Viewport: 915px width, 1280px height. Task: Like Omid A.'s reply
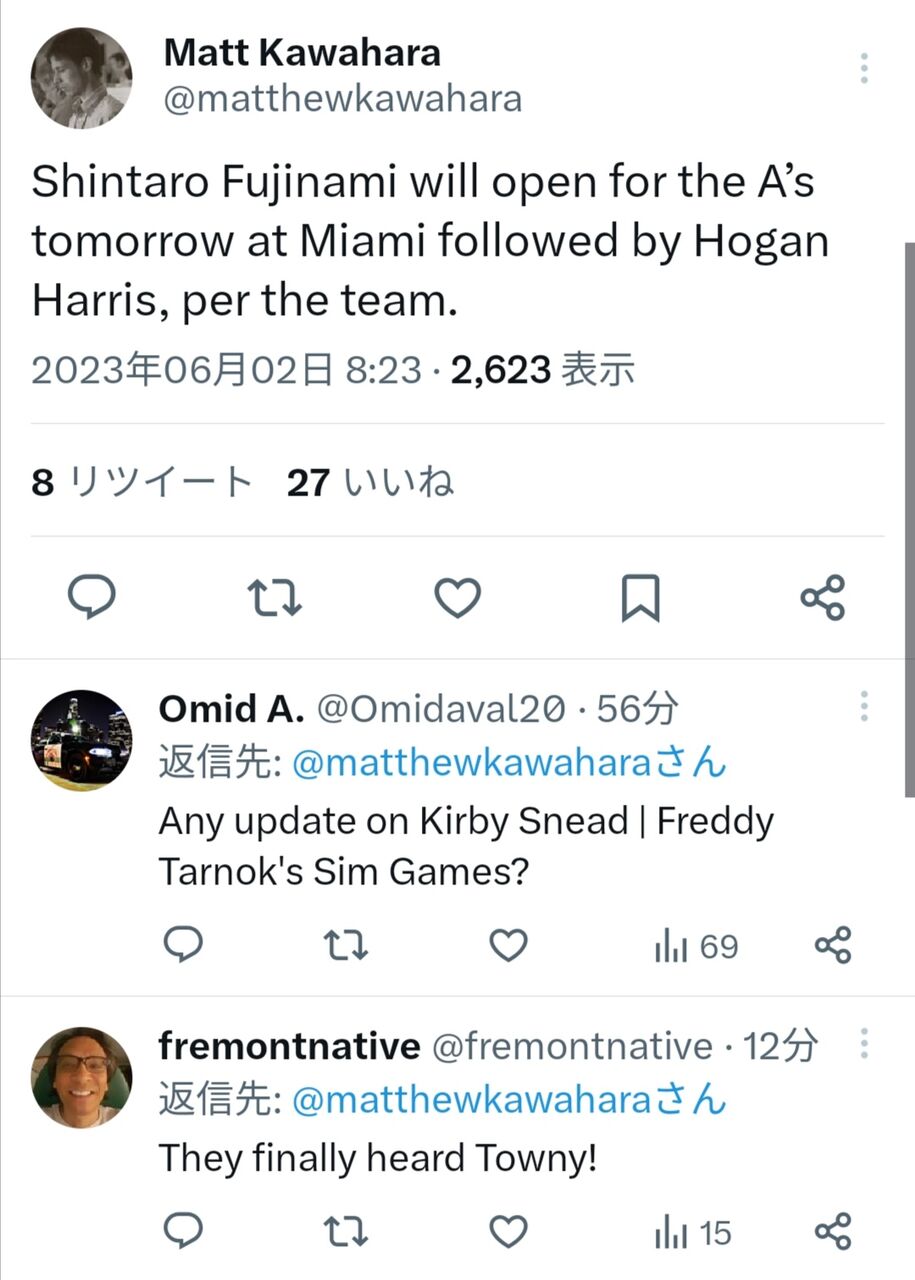pos(509,944)
